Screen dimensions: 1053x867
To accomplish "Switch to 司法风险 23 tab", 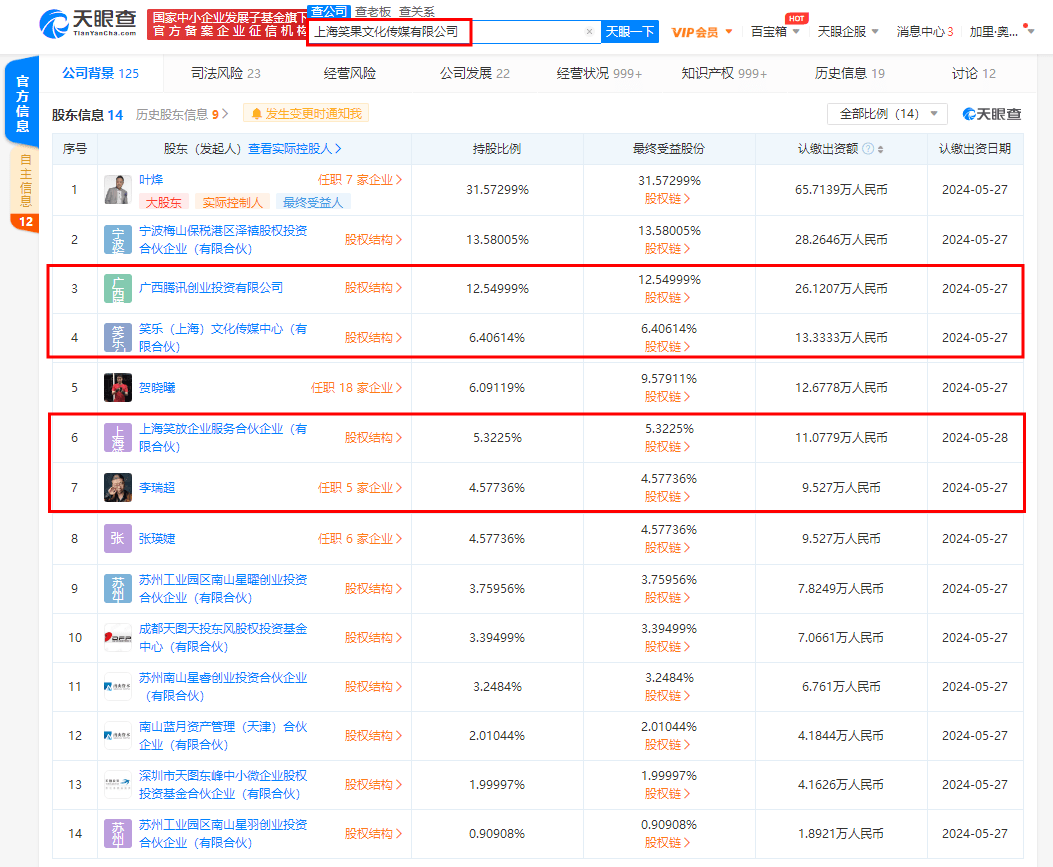I will click(226, 73).
